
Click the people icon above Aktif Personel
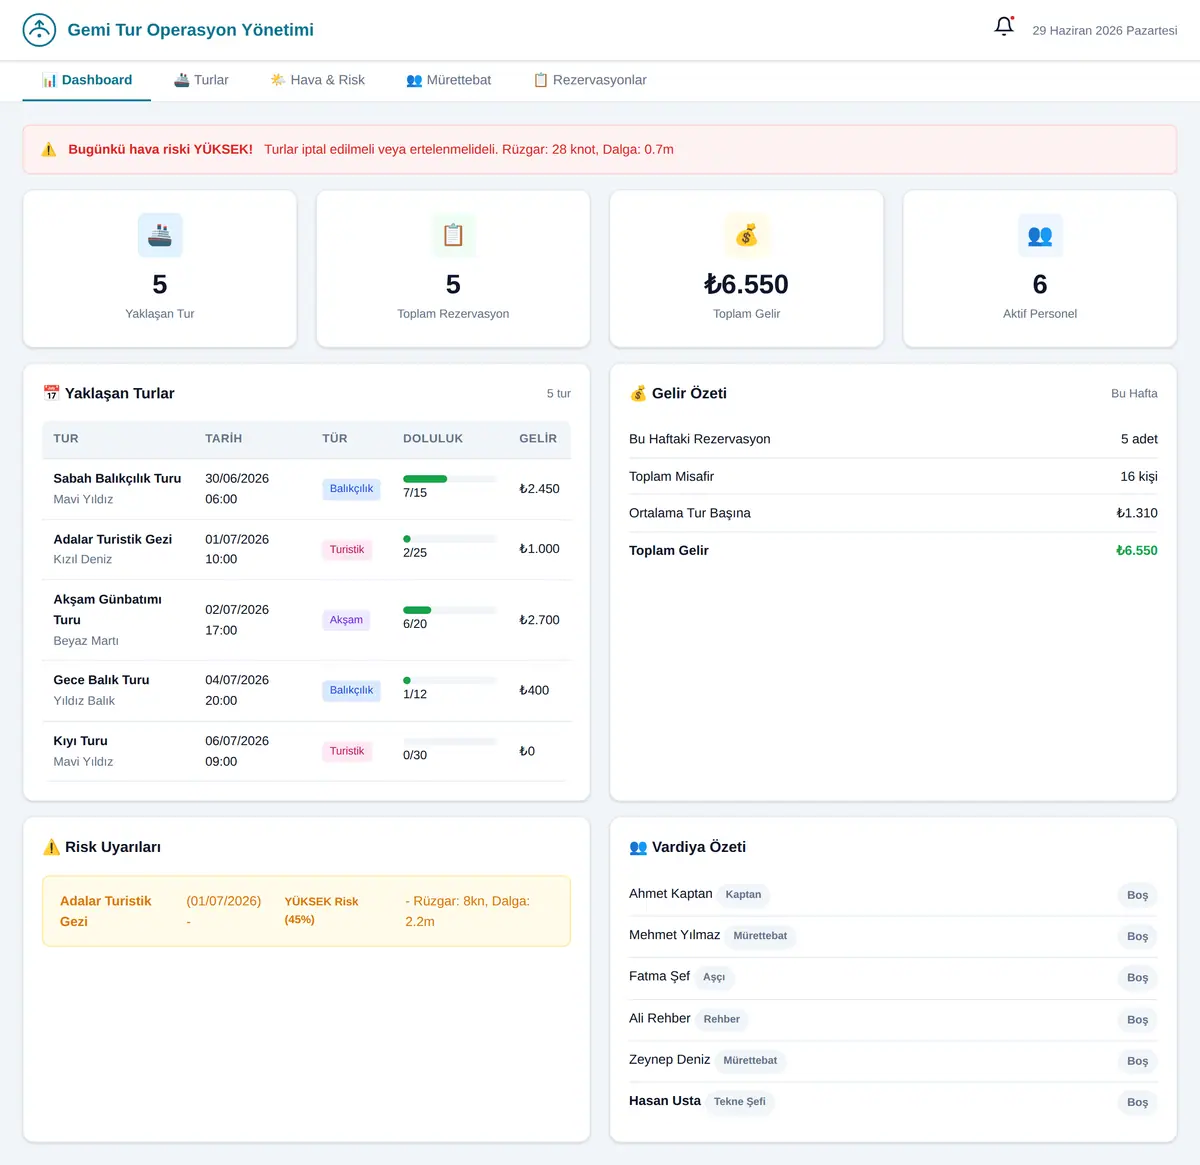pyautogui.click(x=1040, y=235)
